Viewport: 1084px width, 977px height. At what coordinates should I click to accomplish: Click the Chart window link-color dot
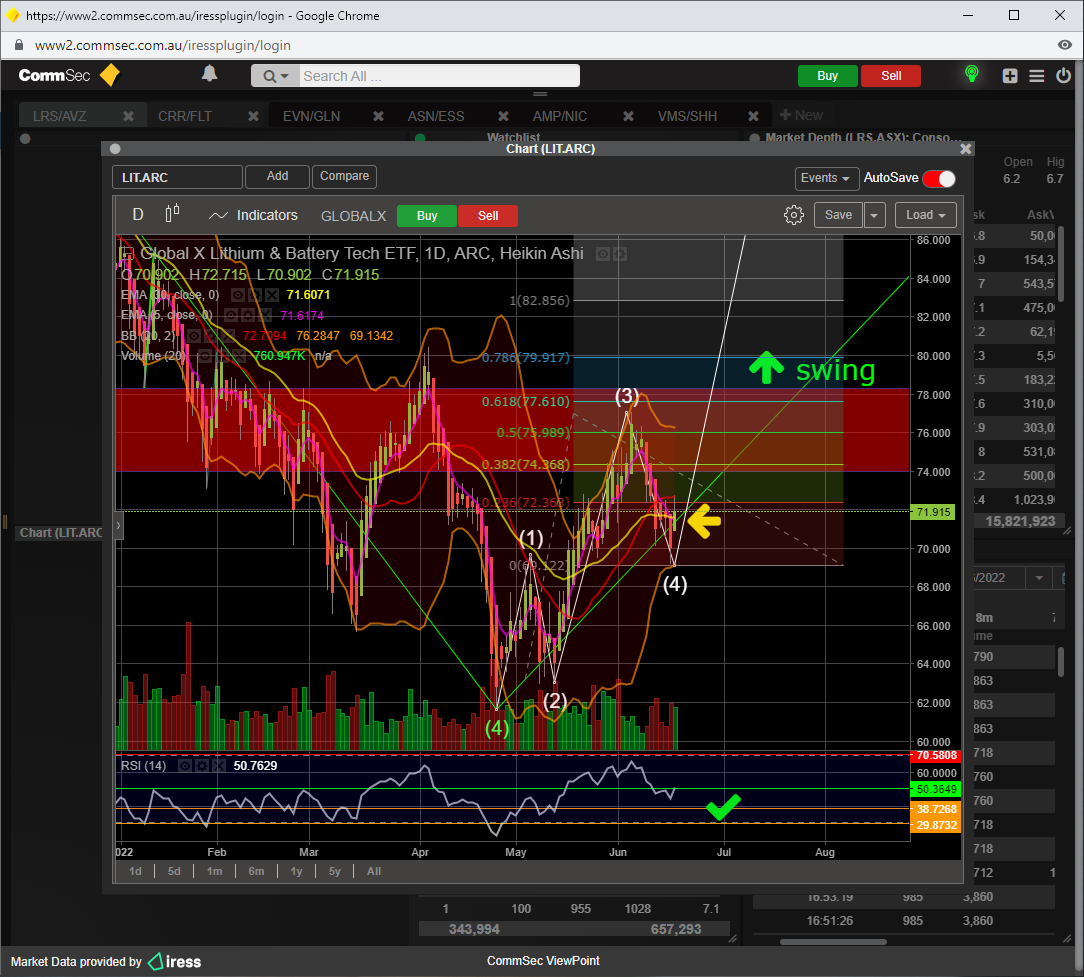point(115,149)
